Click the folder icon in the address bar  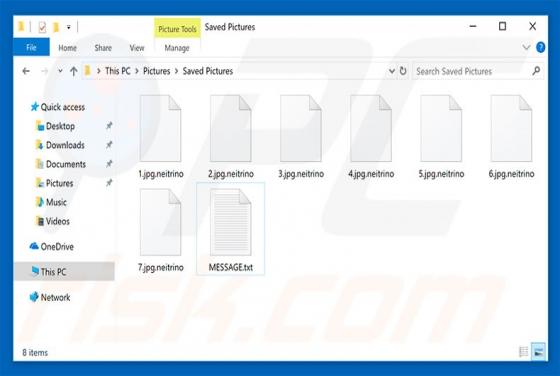pyautogui.click(x=88, y=71)
